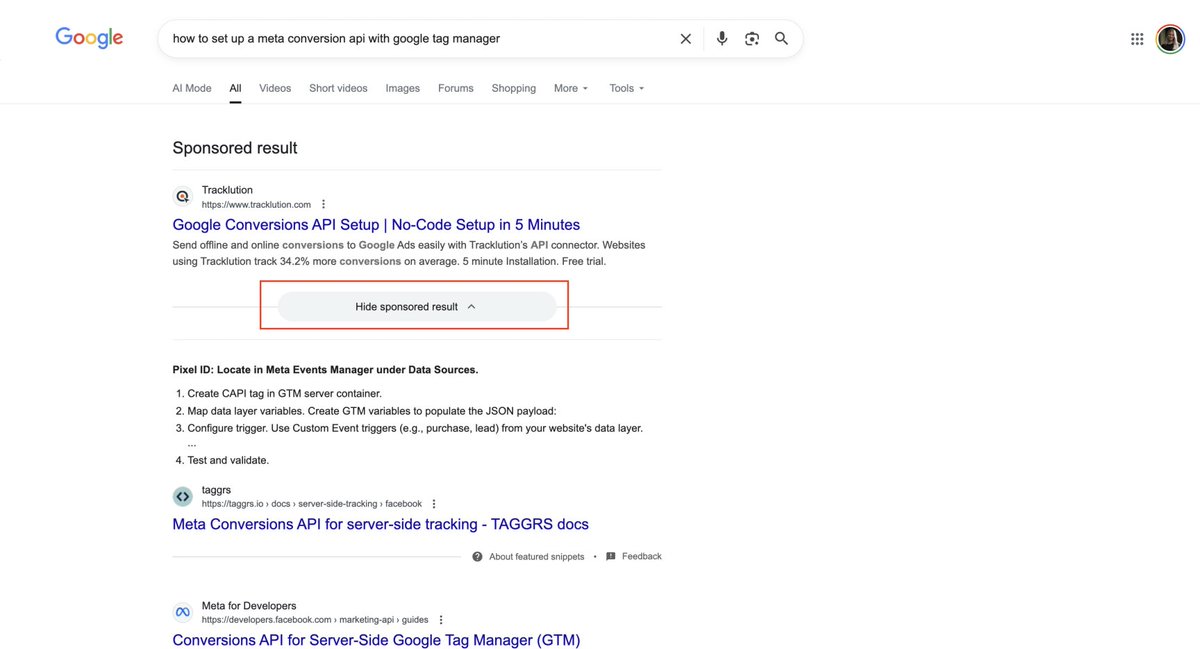Click the developers.facebook.com breadcrumb URL
This screenshot has width=1200, height=649.
[x=315, y=620]
